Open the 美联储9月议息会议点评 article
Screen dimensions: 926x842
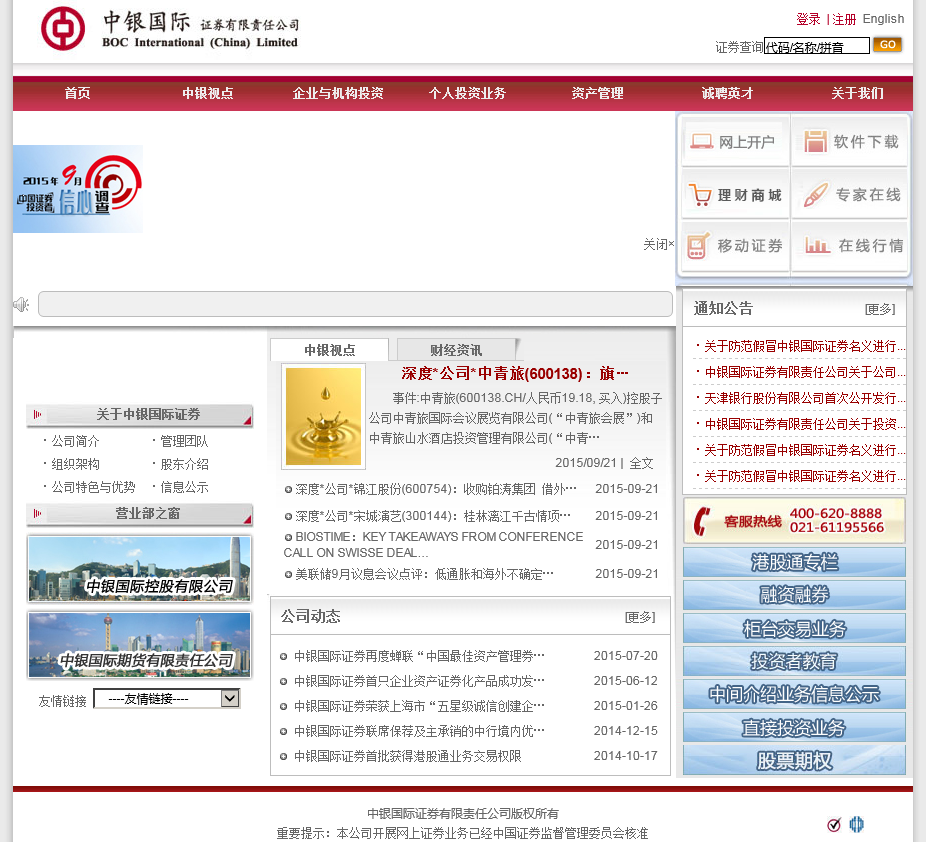coord(424,575)
